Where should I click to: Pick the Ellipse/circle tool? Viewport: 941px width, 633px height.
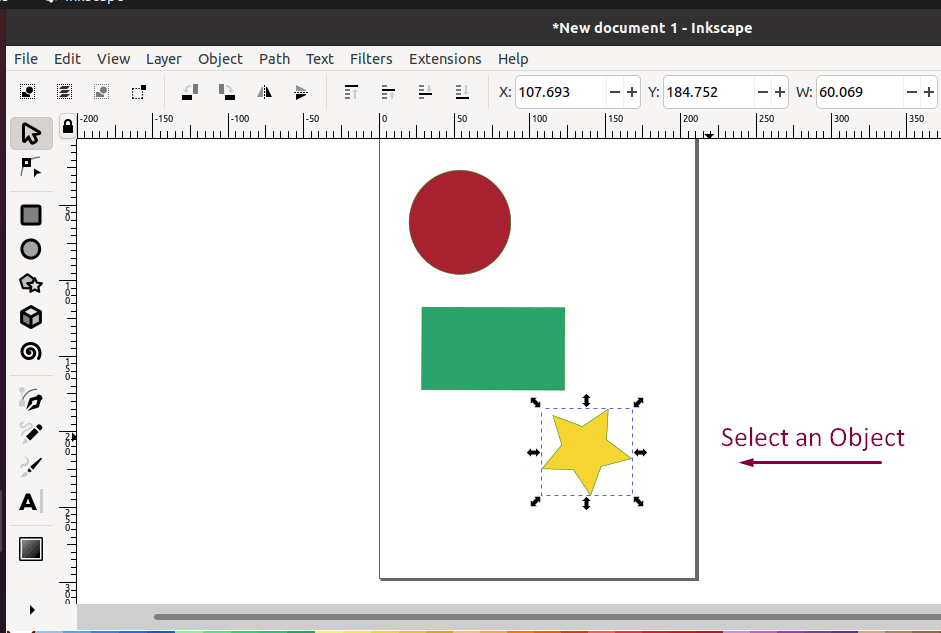(x=30, y=248)
